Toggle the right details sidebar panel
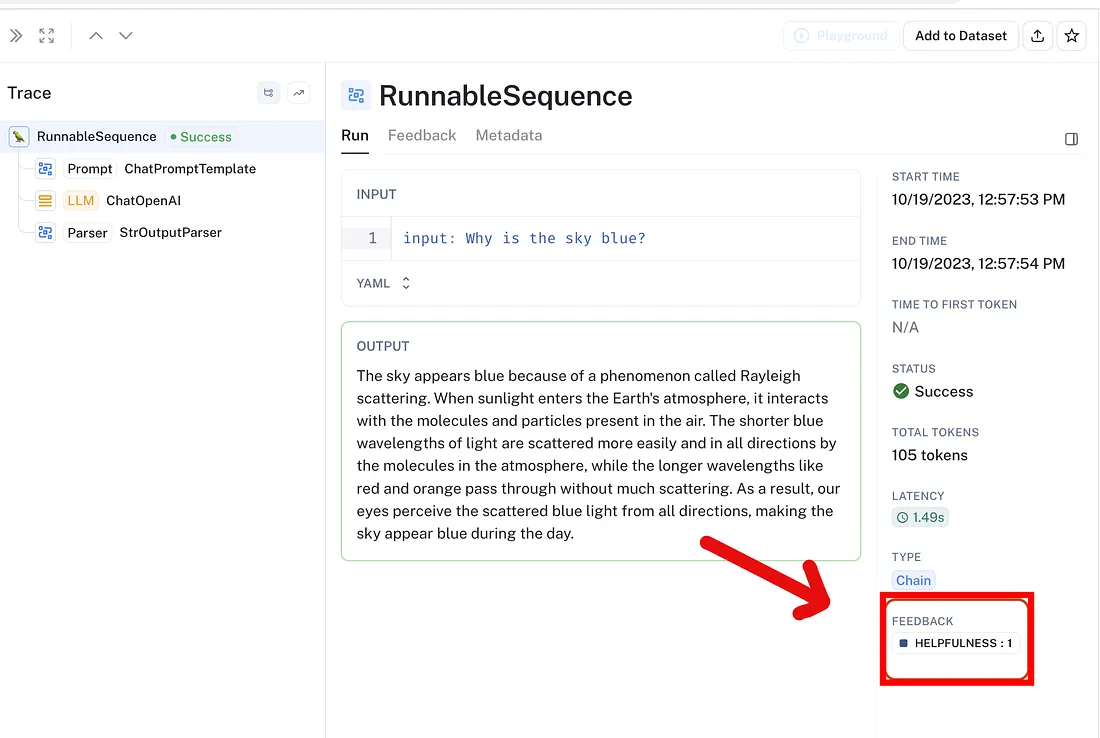Viewport: 1100px width, 738px height. click(1071, 139)
